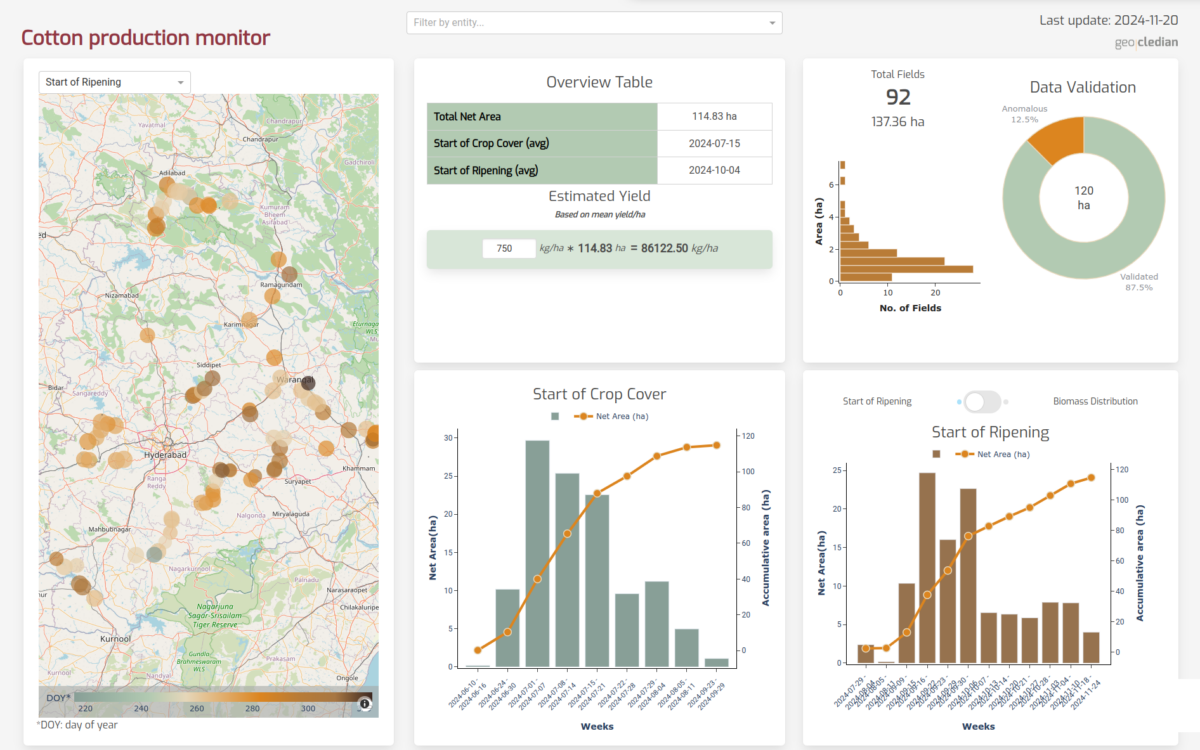Click the Total Fields count 92
This screenshot has width=1200, height=750.
898,97
